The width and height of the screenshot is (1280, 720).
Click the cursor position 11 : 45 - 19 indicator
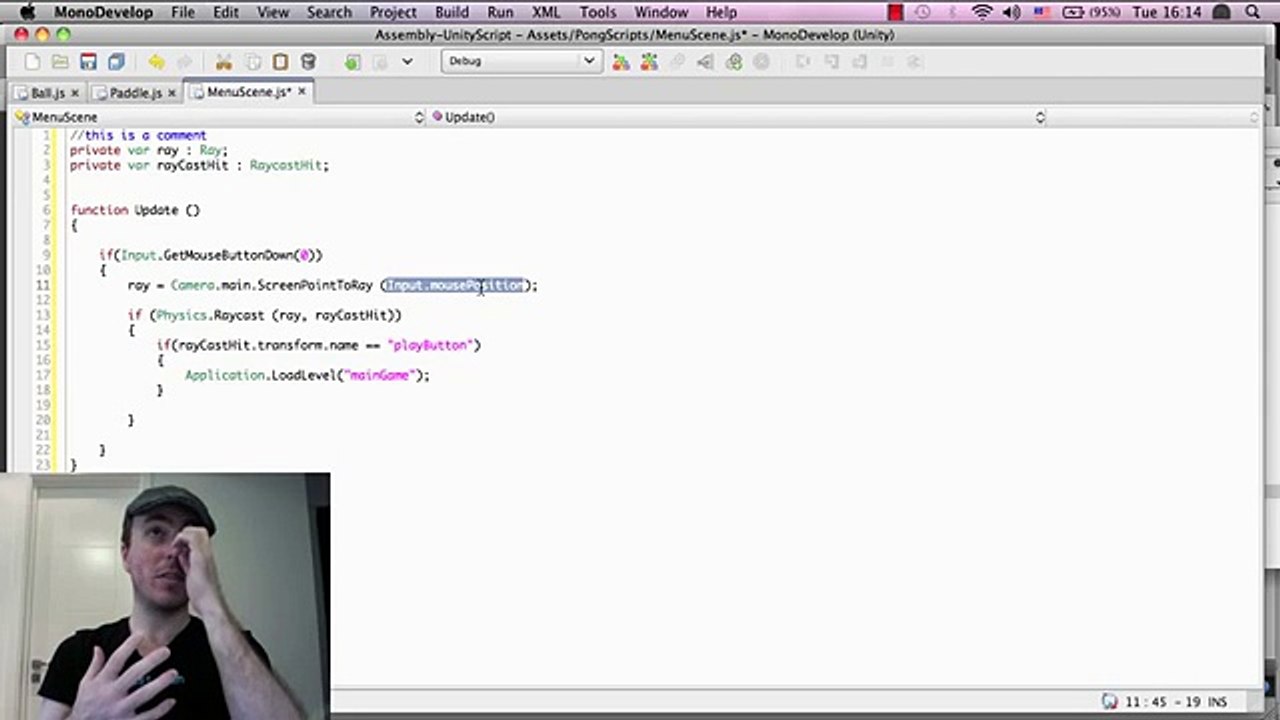pyautogui.click(x=1163, y=702)
